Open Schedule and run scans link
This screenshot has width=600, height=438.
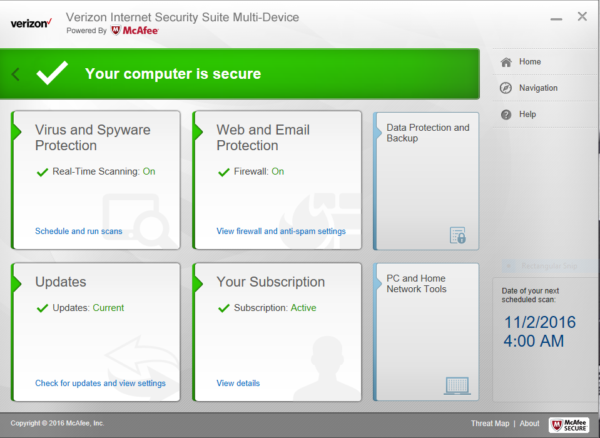point(78,231)
